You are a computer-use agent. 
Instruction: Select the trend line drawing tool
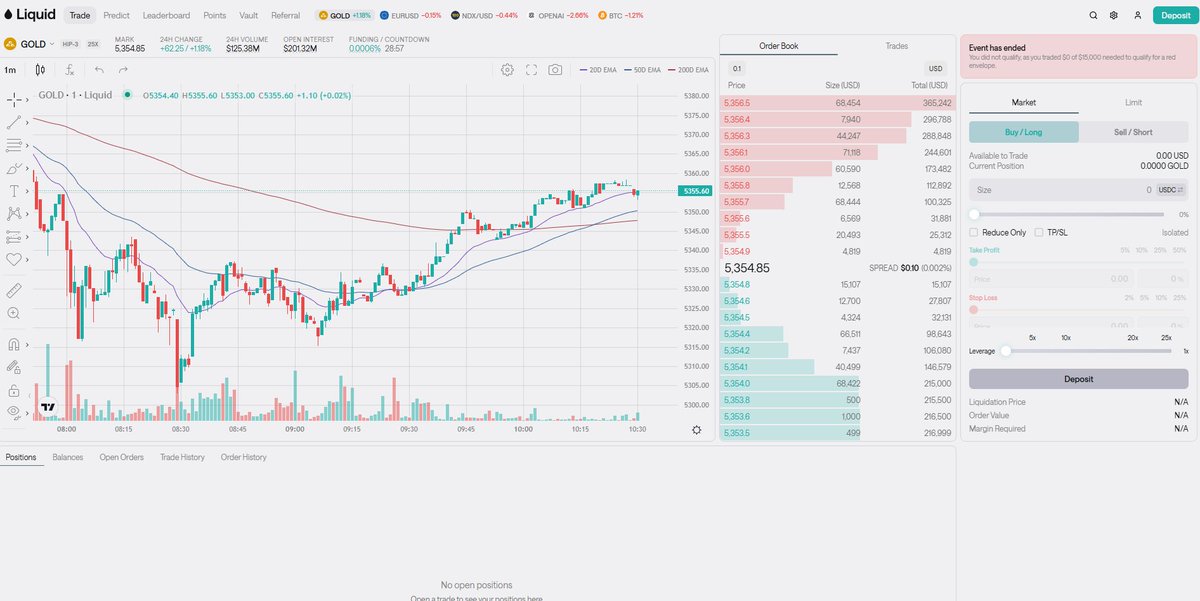(x=14, y=122)
